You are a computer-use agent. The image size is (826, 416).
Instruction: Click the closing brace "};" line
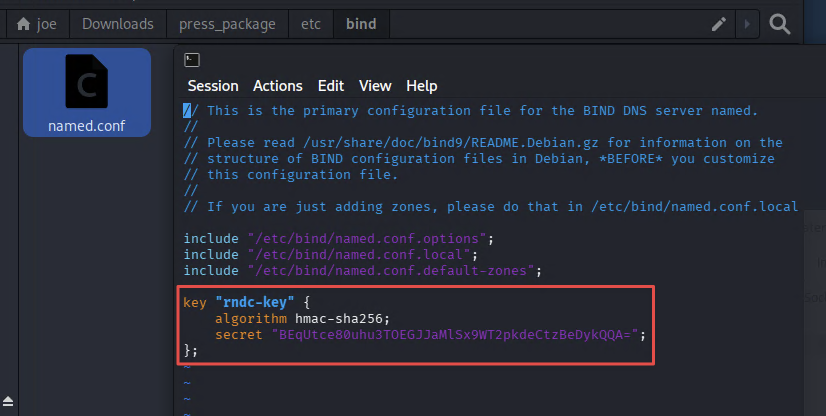pos(191,351)
